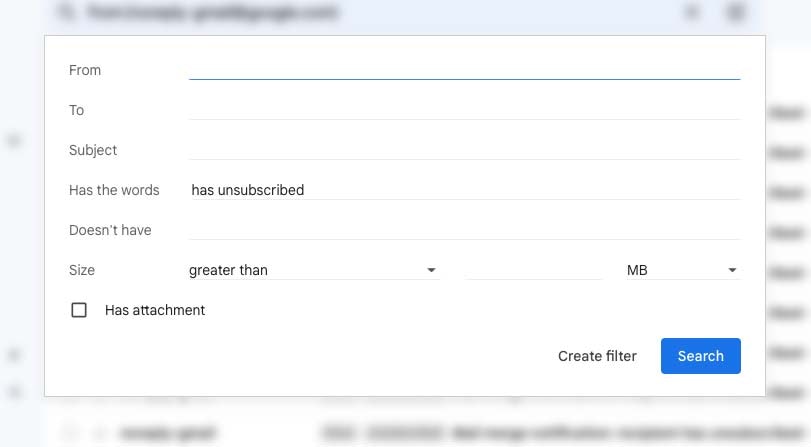Screen dimensions: 811x447
Task: Click into the To field
Action: point(464,110)
